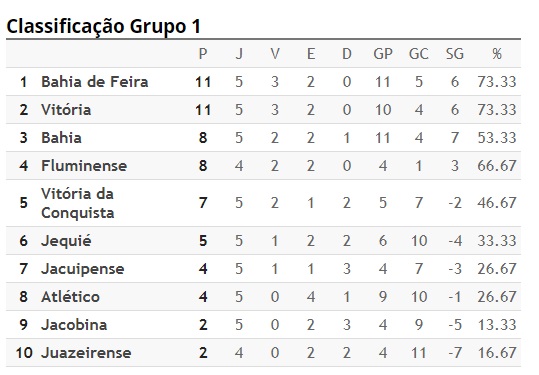Select the Vitória team row

(263, 110)
